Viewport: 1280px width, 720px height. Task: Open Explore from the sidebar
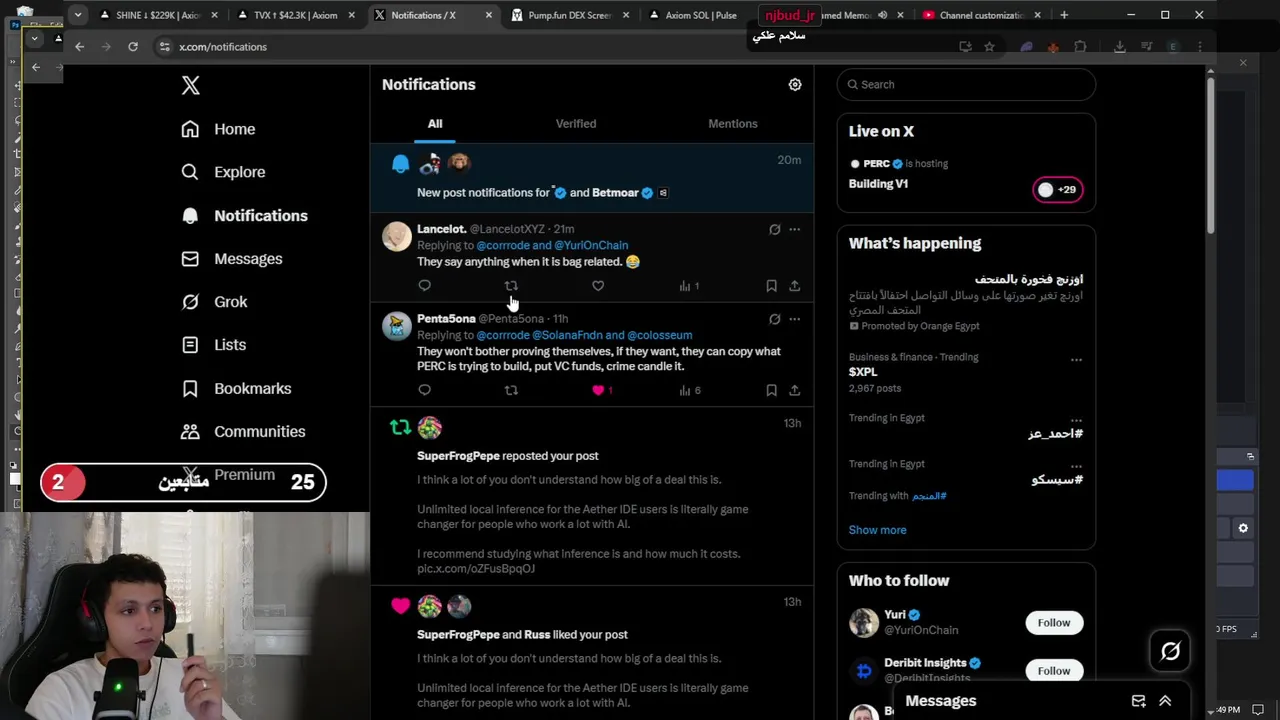point(223,172)
